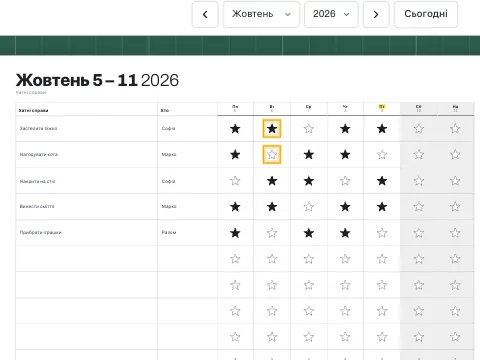This screenshot has width=480, height=360.
Task: Unmark Monday star for Винести сміття
Action: point(235,207)
